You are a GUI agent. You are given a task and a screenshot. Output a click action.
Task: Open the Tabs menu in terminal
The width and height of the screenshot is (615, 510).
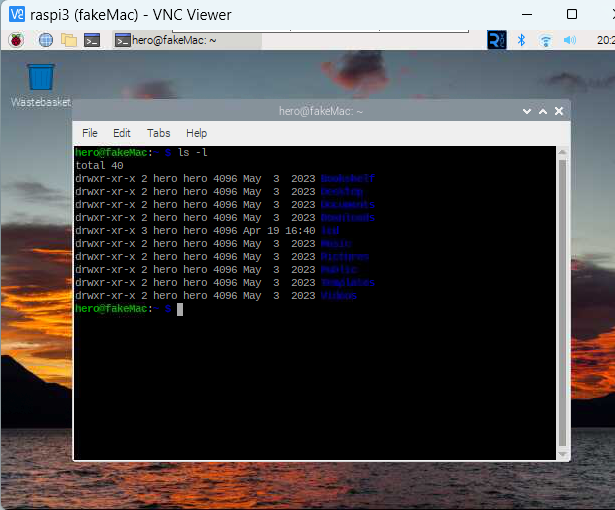[x=158, y=133]
